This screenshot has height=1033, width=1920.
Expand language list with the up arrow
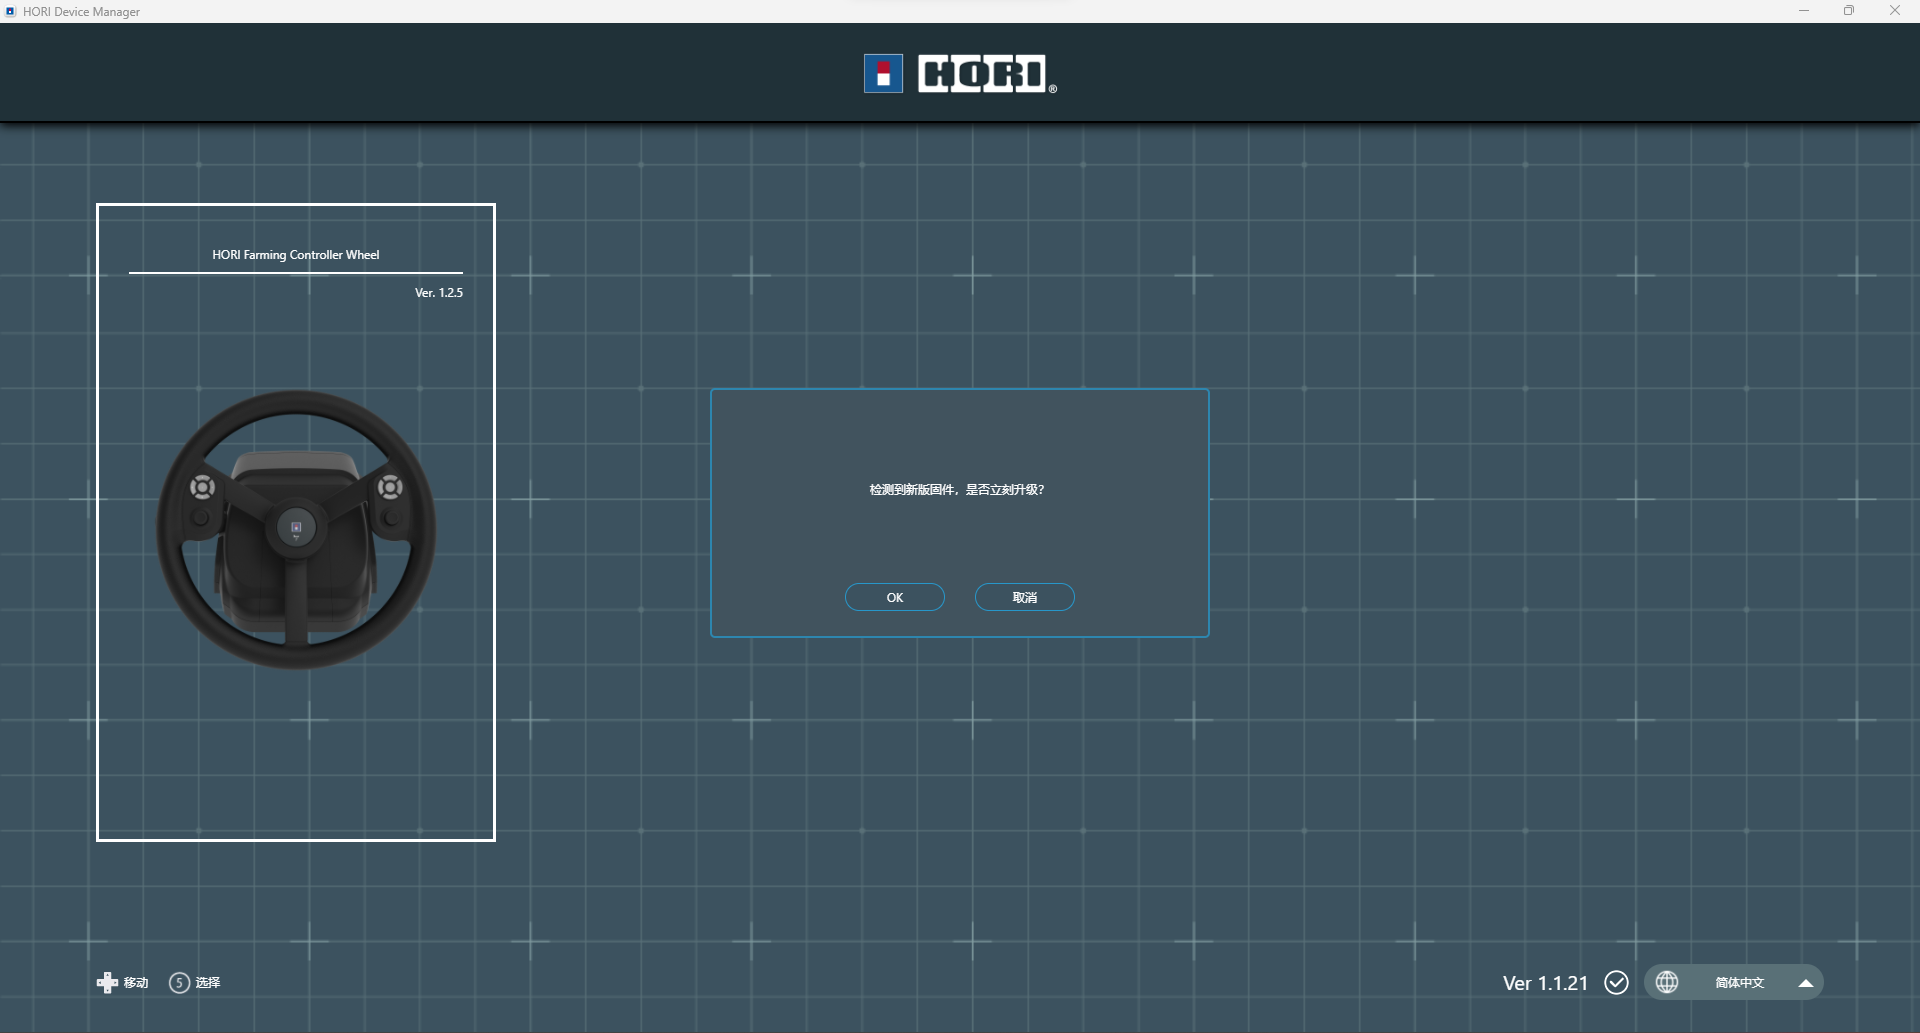pyautogui.click(x=1805, y=983)
